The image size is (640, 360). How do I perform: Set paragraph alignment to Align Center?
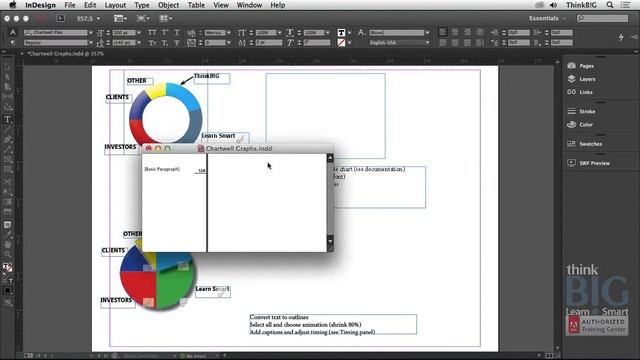point(455,32)
